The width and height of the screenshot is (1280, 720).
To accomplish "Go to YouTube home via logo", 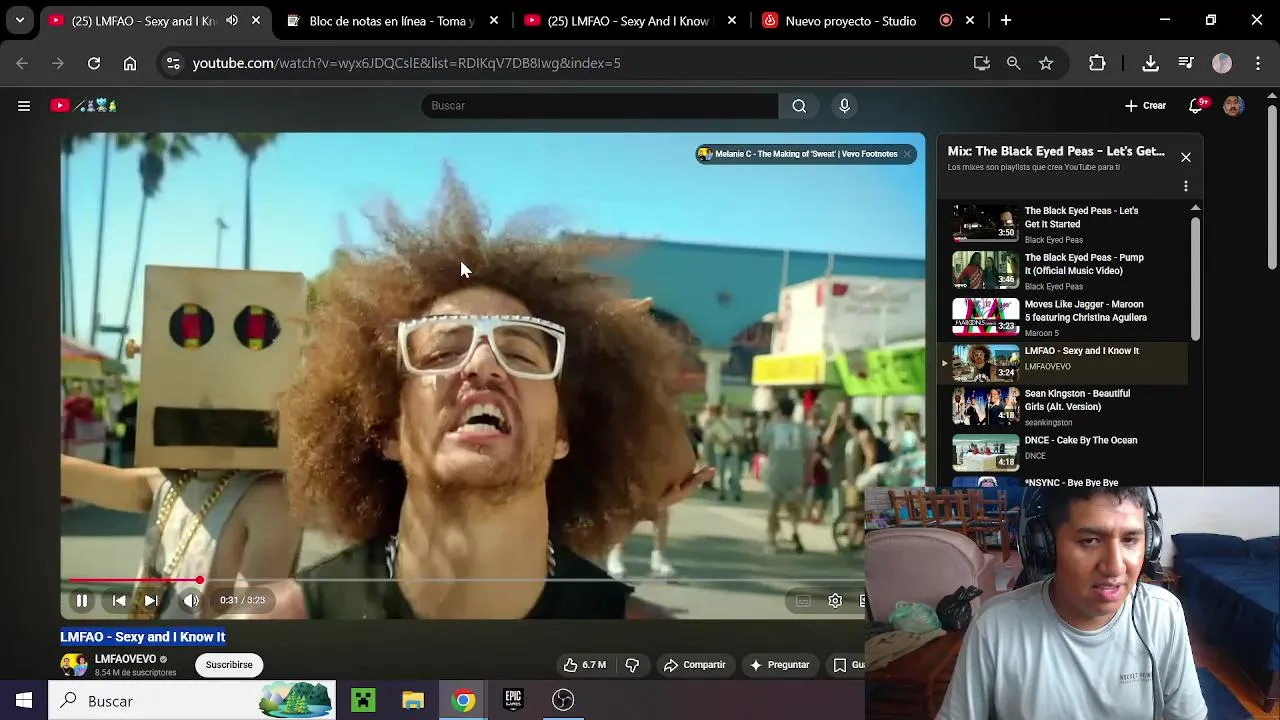I will pyautogui.click(x=84, y=105).
